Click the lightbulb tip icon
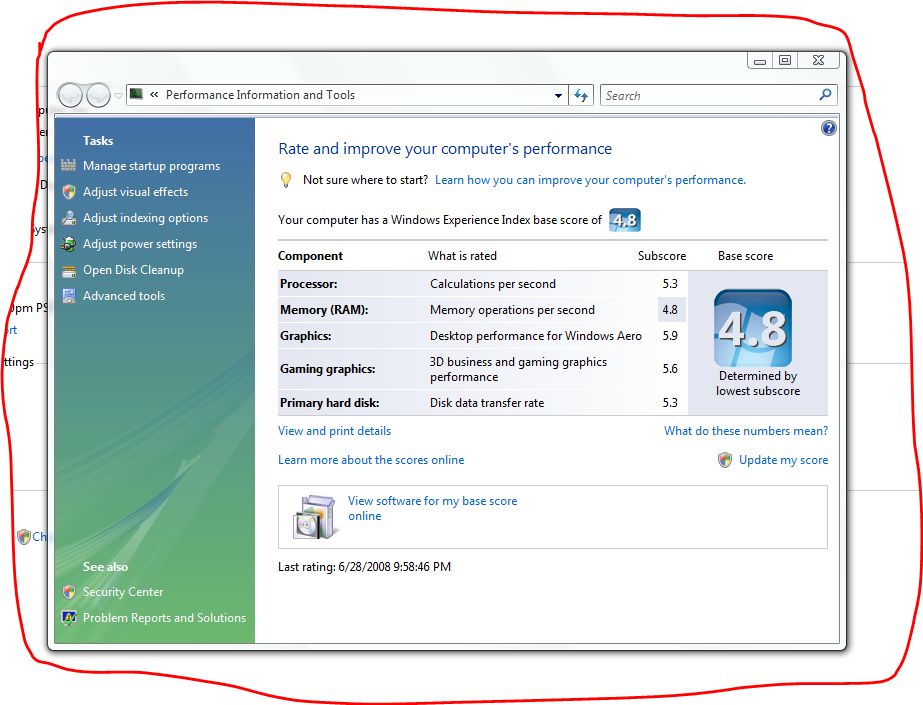The height and width of the screenshot is (705, 923). click(x=285, y=180)
